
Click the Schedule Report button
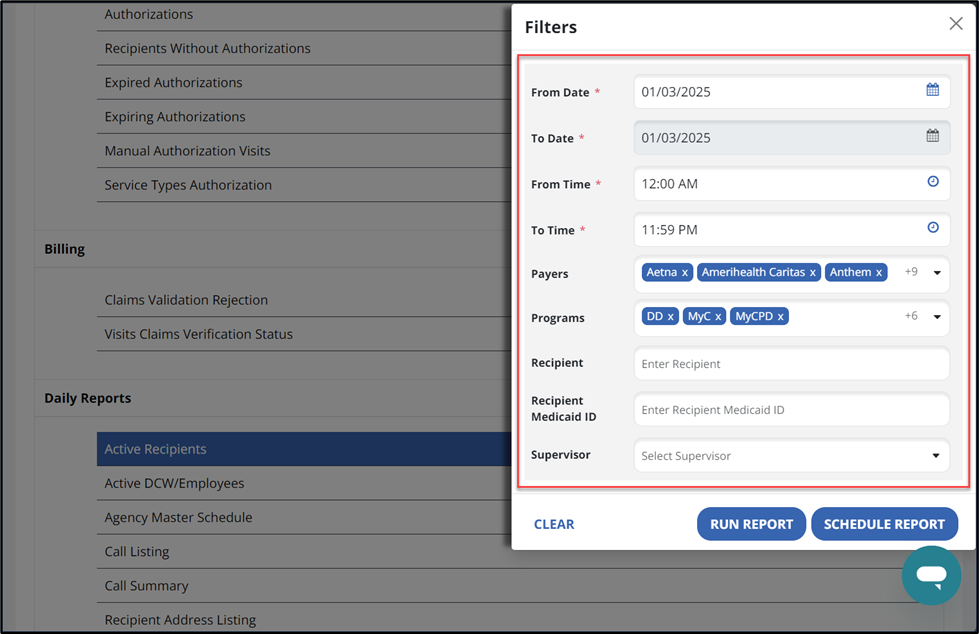click(884, 524)
